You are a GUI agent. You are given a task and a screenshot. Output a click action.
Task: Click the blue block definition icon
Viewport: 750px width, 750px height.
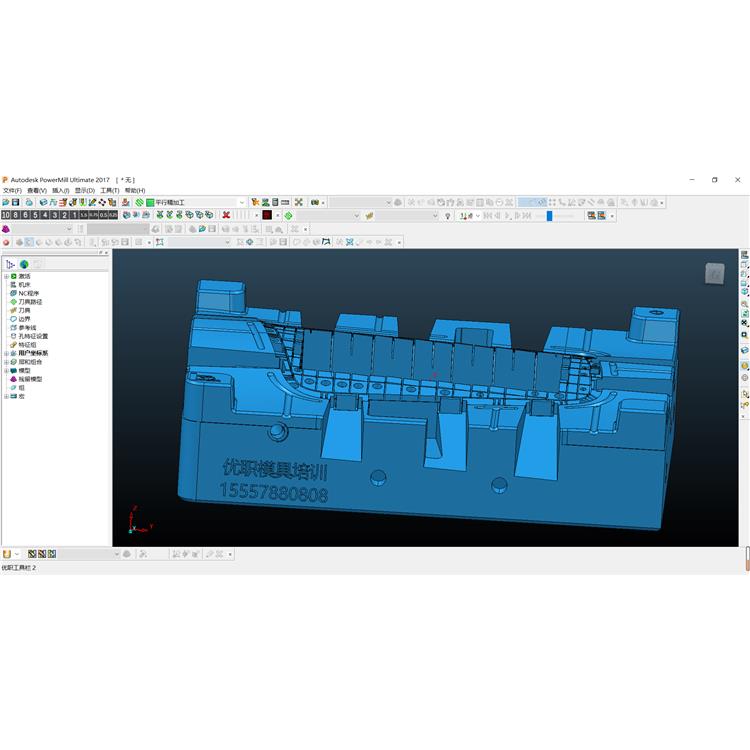coord(44,202)
